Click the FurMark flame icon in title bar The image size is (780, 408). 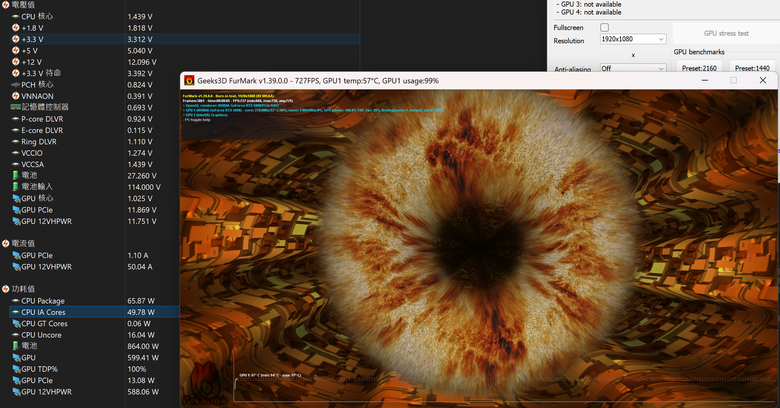click(x=189, y=80)
